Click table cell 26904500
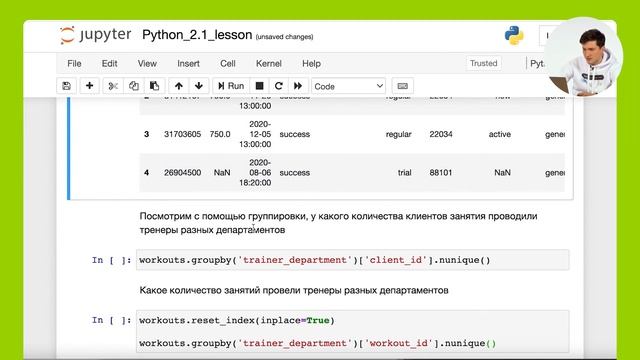Image resolution: width=640 pixels, height=360 pixels. point(182,173)
